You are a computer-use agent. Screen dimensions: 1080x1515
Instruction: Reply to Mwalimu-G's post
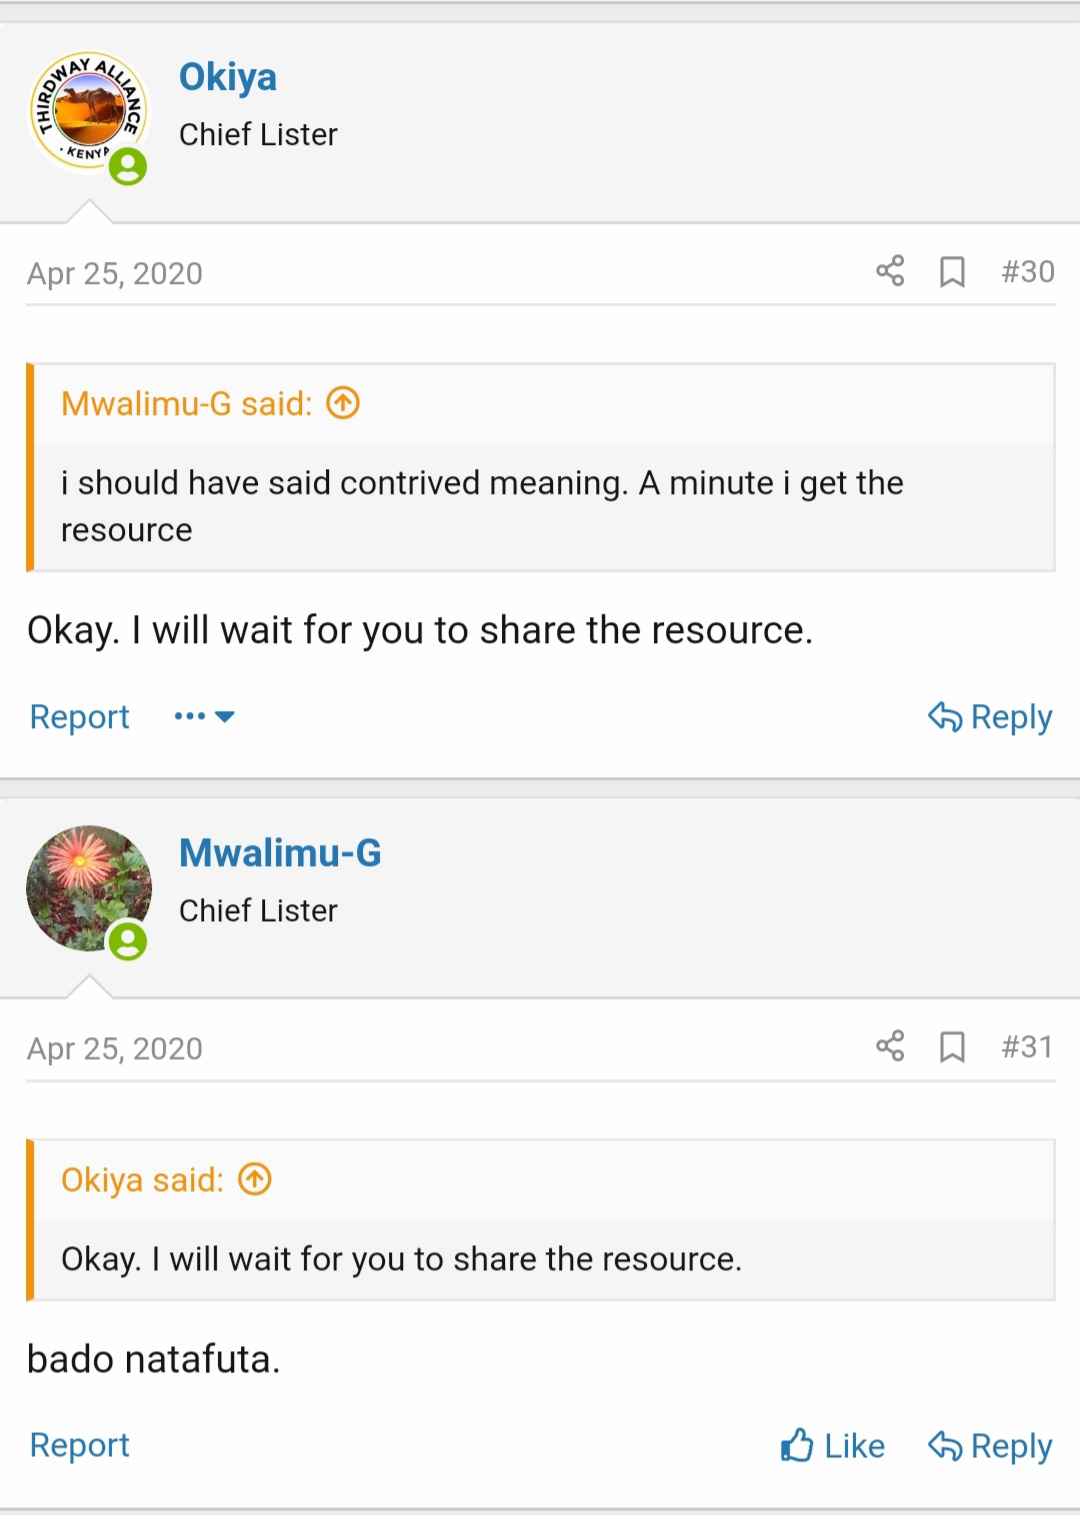point(989,1446)
